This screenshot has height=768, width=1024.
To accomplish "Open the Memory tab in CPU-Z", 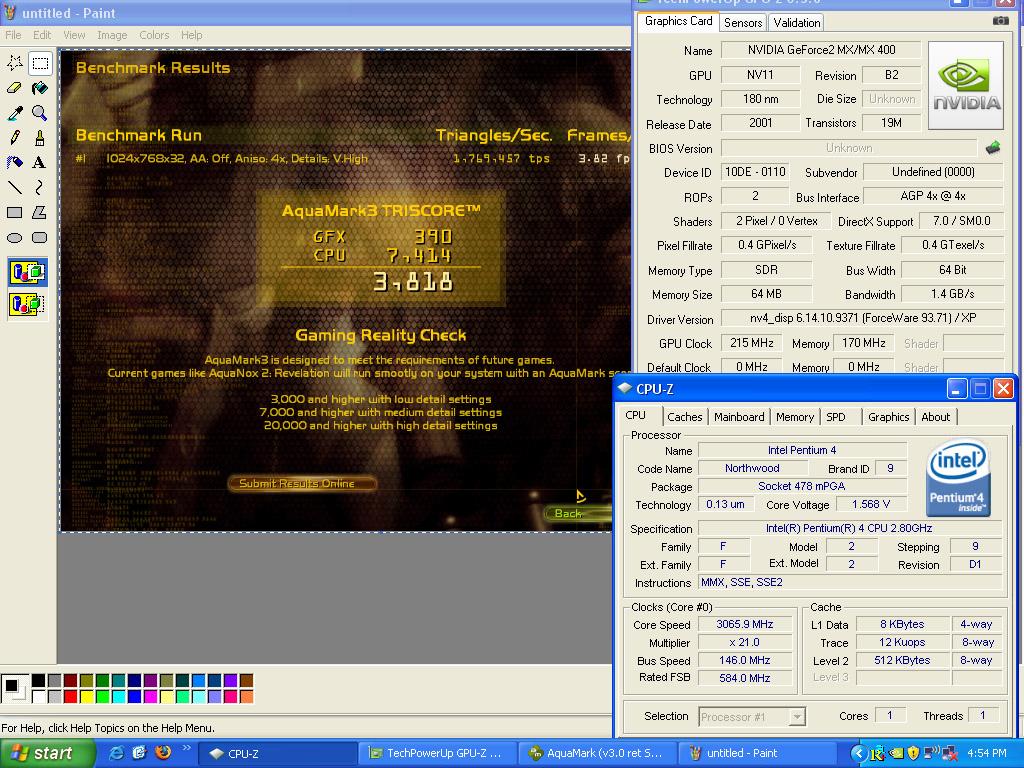I will (x=795, y=417).
